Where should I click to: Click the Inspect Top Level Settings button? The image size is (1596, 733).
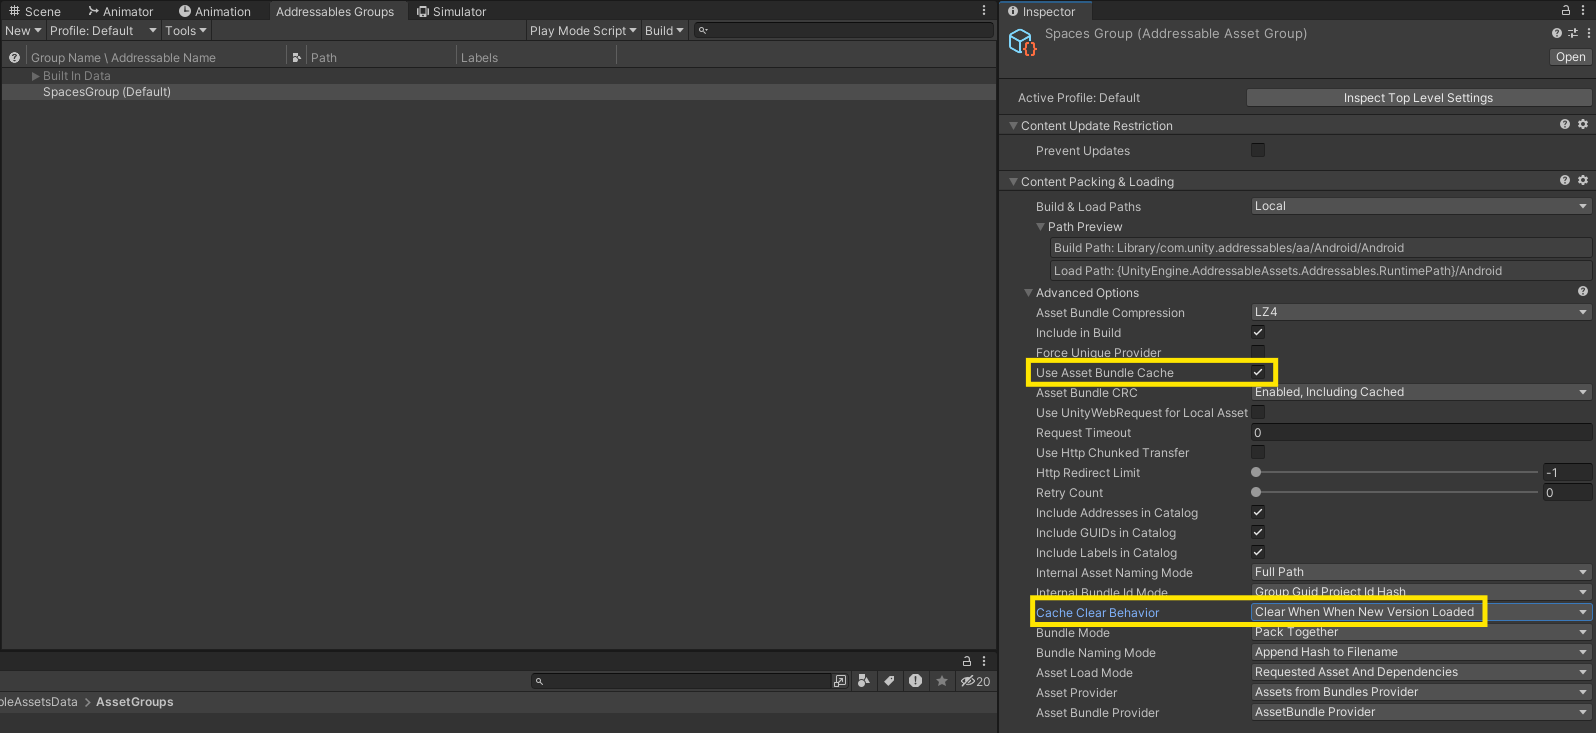click(1418, 98)
